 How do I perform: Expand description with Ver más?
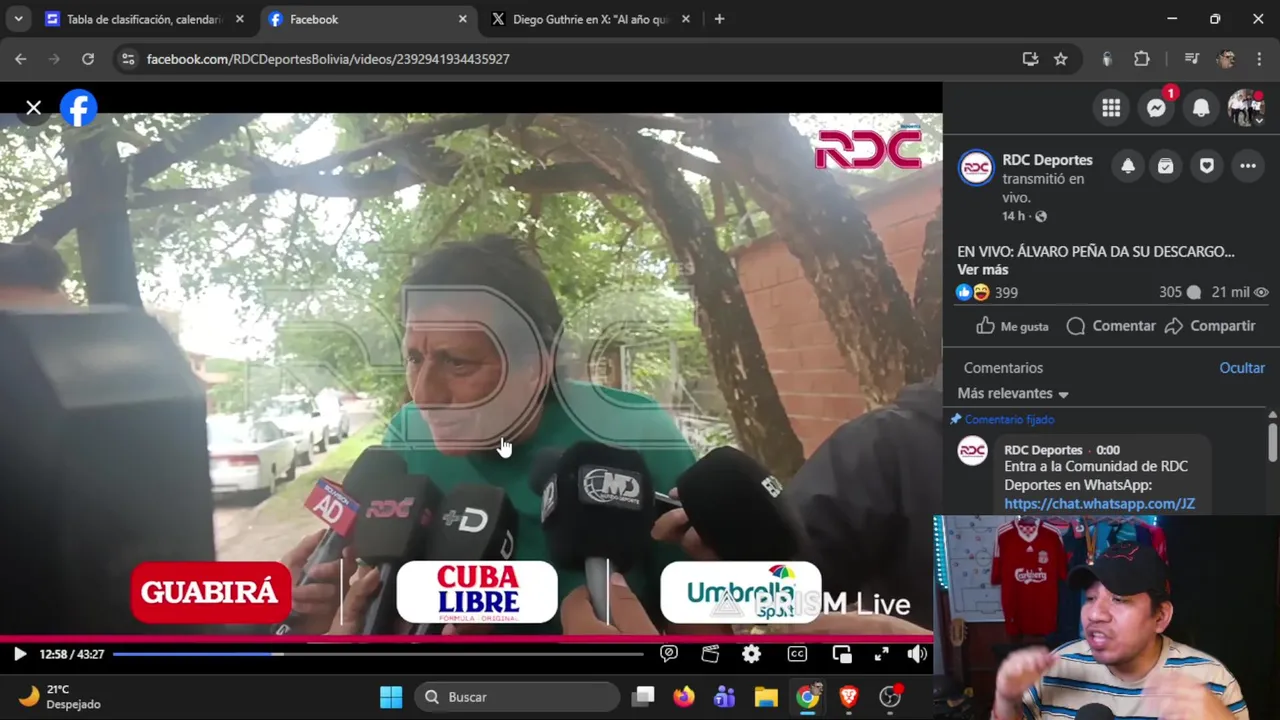tap(982, 270)
